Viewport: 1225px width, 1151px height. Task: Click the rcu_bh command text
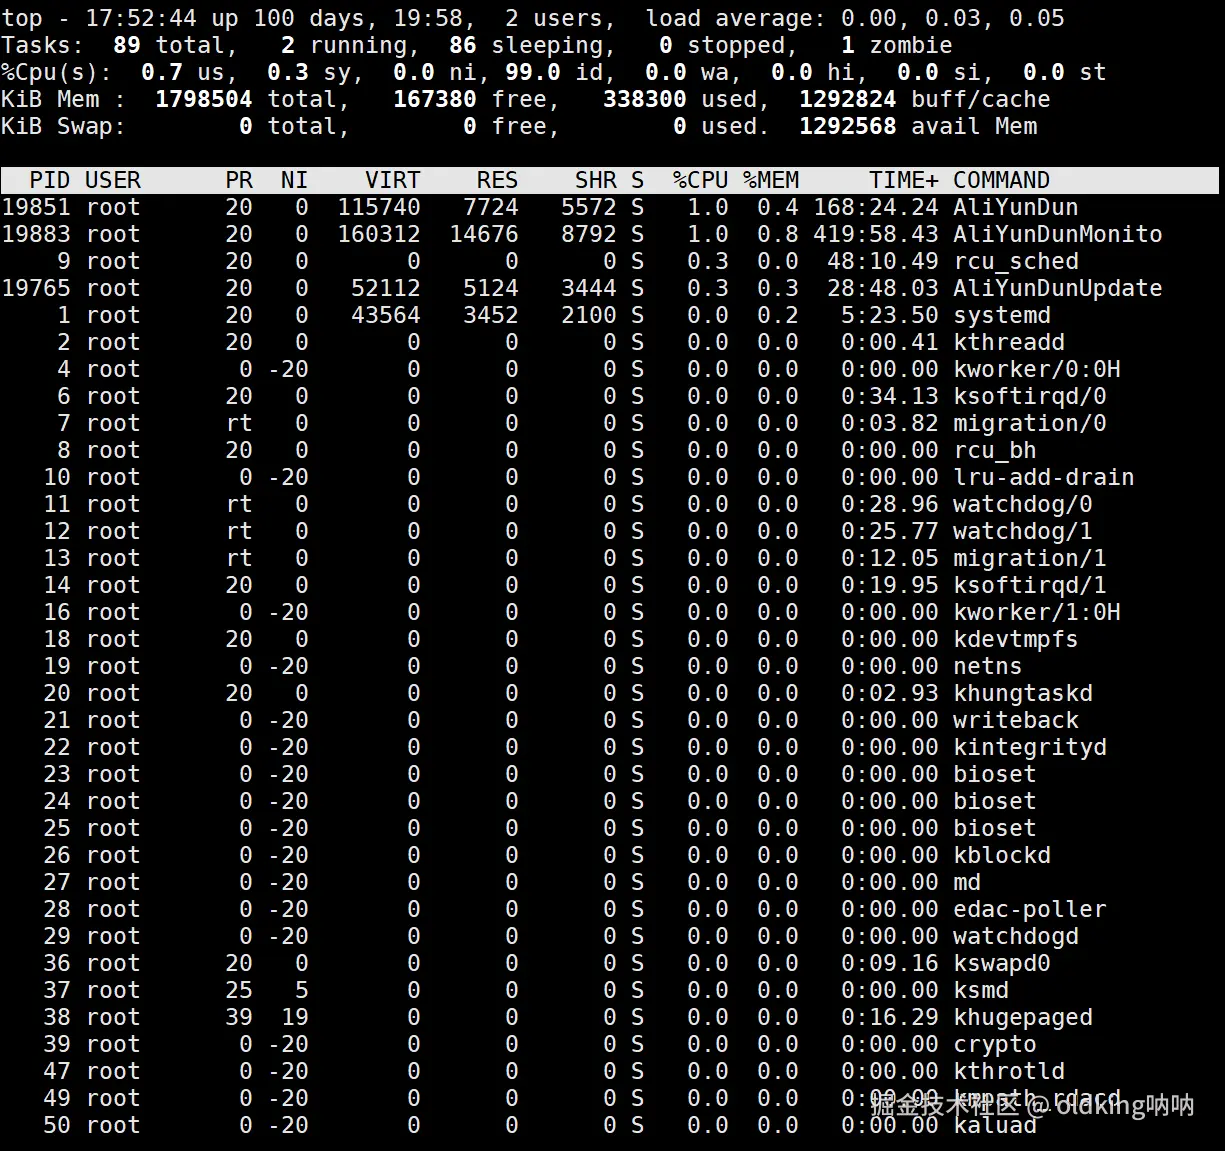pyautogui.click(x=994, y=450)
